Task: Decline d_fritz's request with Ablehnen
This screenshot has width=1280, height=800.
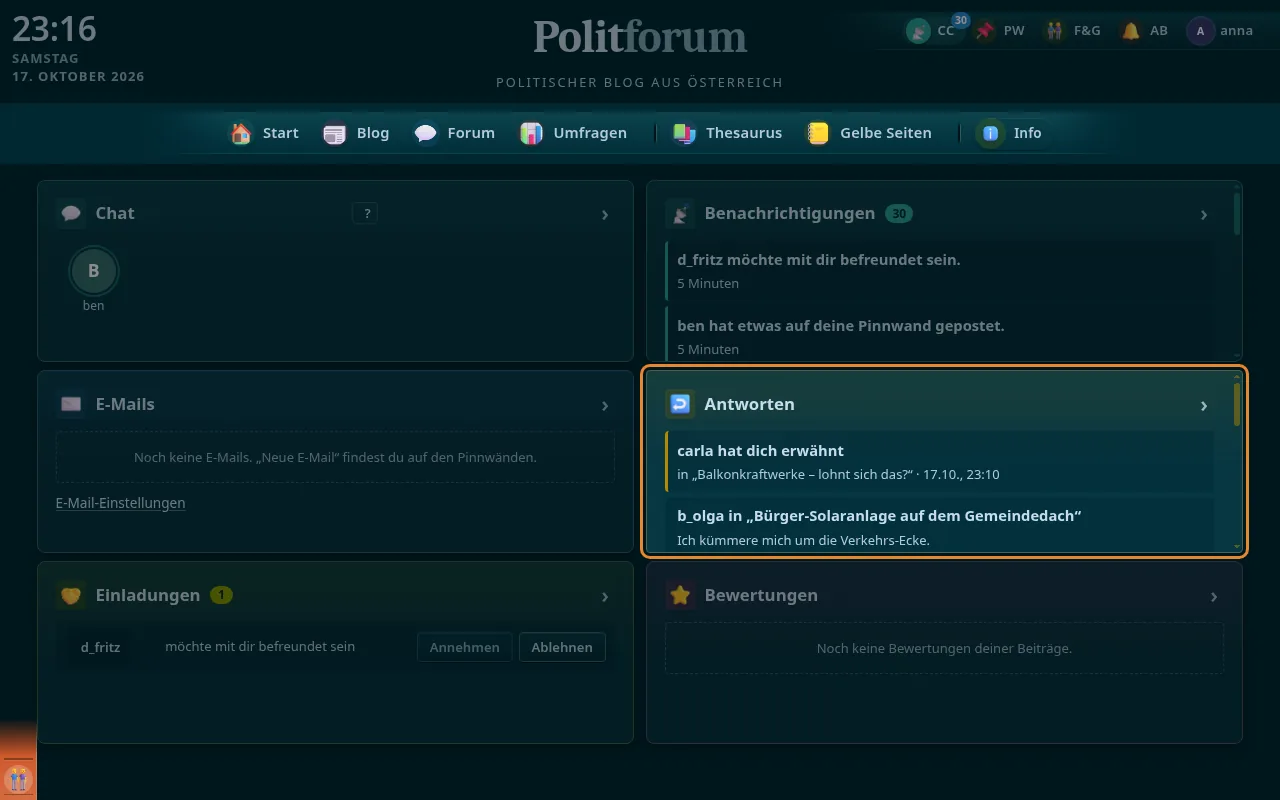Action: click(x=562, y=647)
